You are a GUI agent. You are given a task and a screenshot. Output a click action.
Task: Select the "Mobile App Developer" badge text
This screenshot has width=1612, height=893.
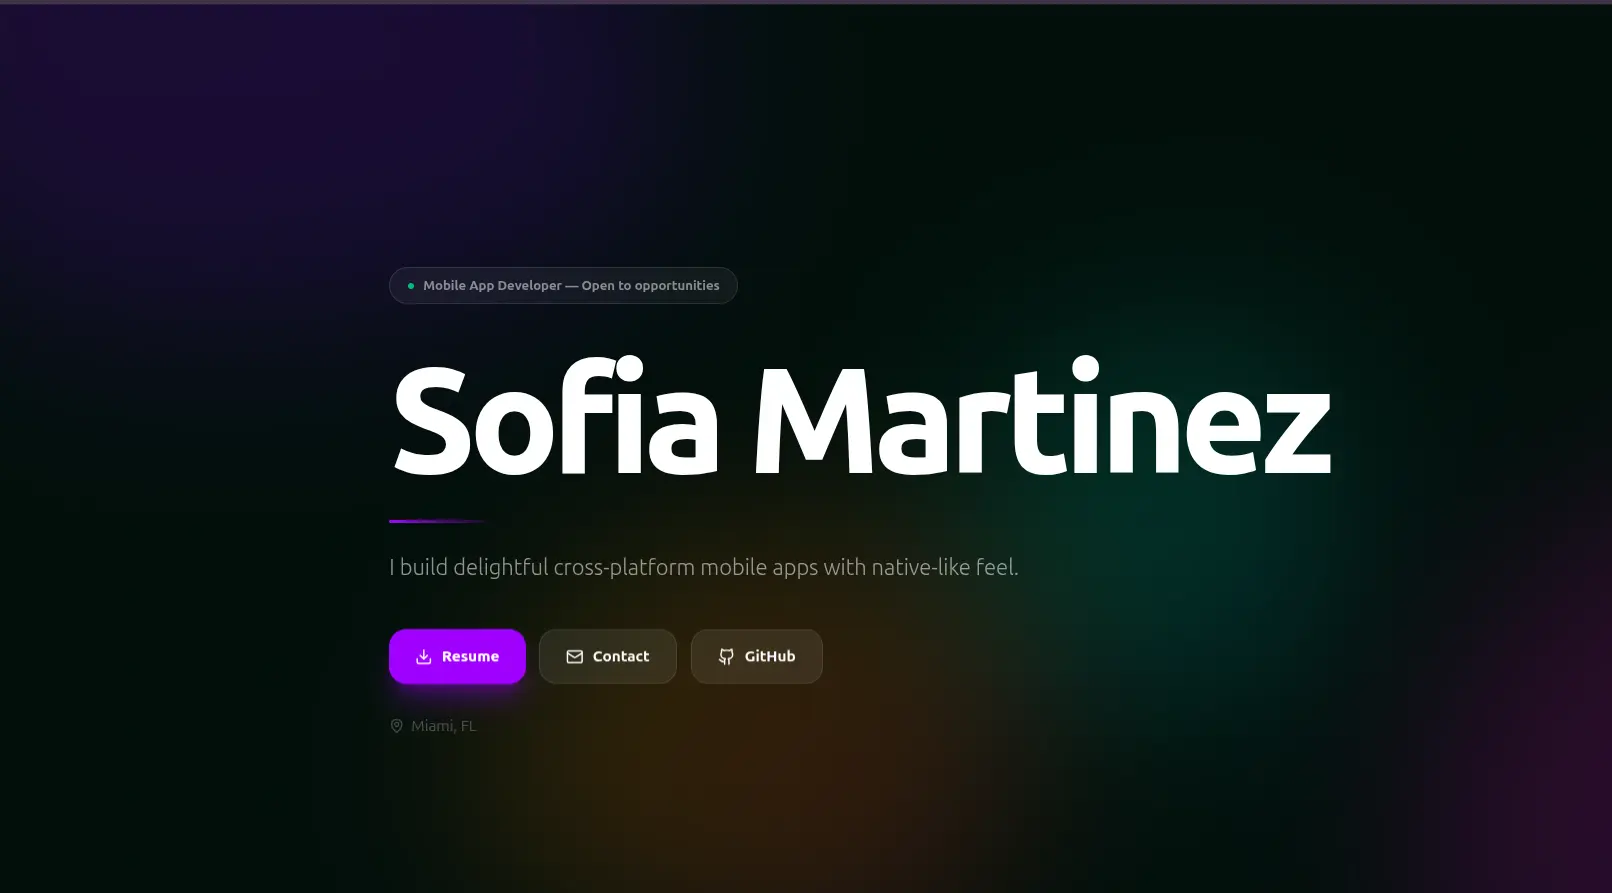tap(492, 286)
